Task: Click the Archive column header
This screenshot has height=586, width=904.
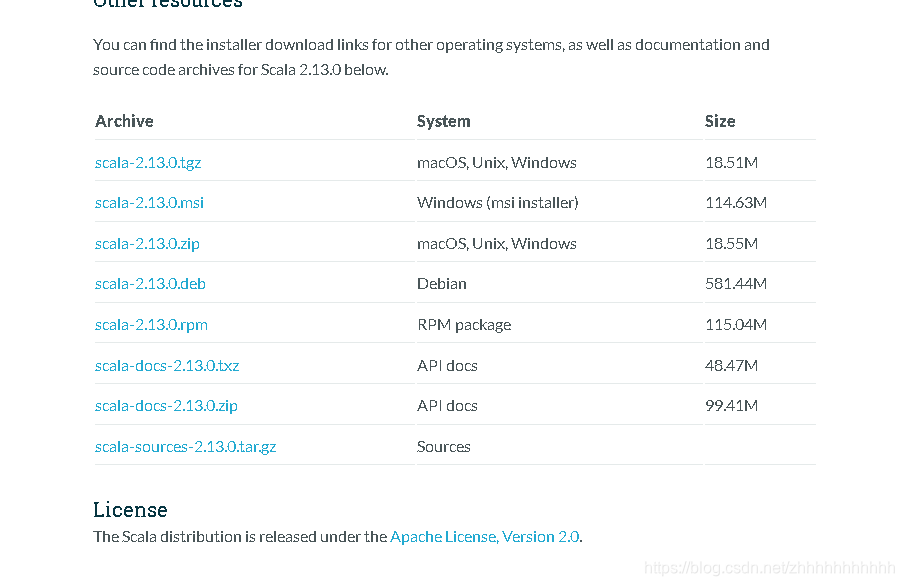Action: [124, 121]
